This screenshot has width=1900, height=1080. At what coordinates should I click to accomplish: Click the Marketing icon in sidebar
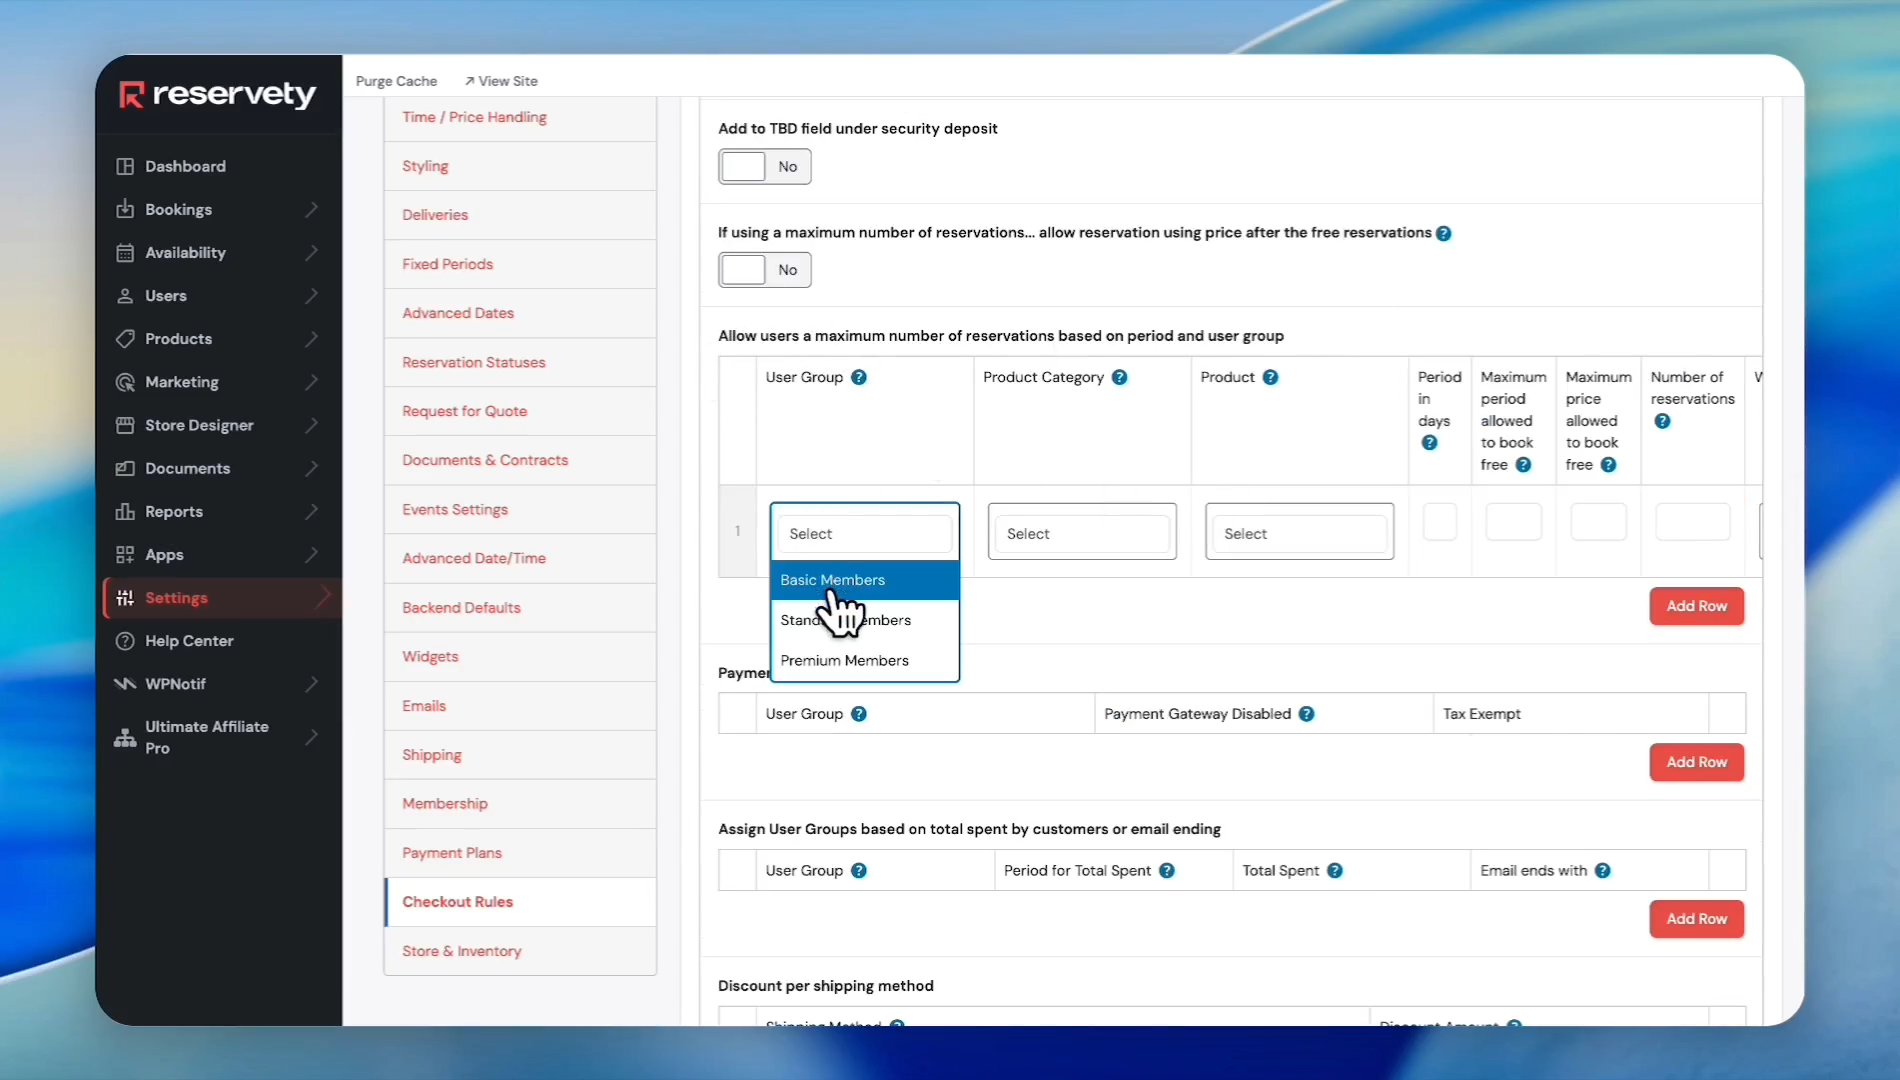pos(125,382)
